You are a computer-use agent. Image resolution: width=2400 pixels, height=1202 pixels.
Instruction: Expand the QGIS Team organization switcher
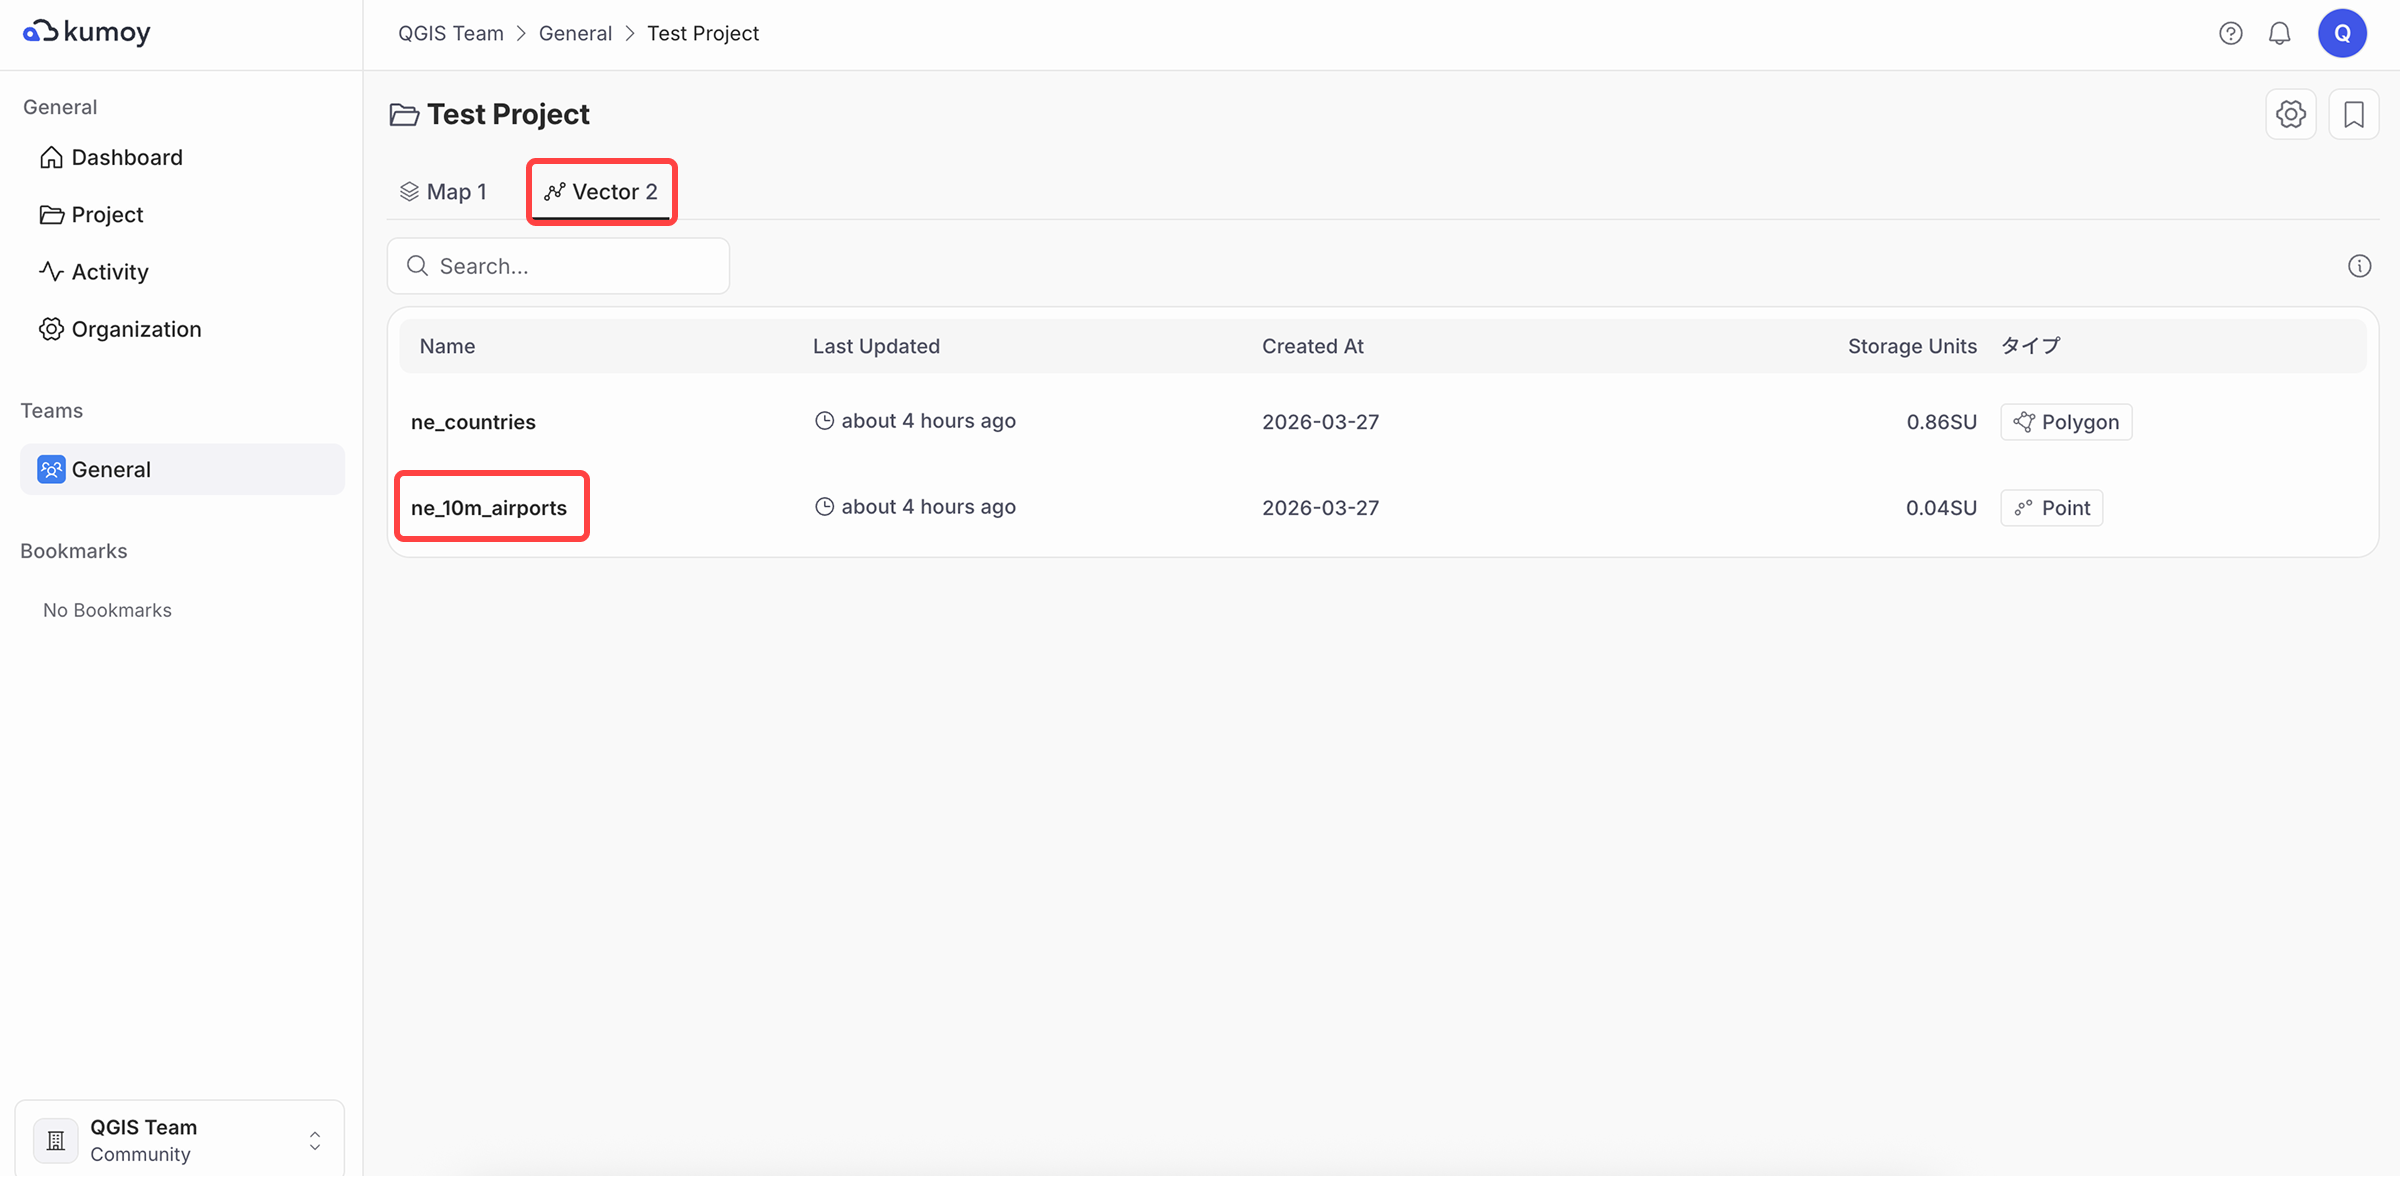click(x=180, y=1139)
